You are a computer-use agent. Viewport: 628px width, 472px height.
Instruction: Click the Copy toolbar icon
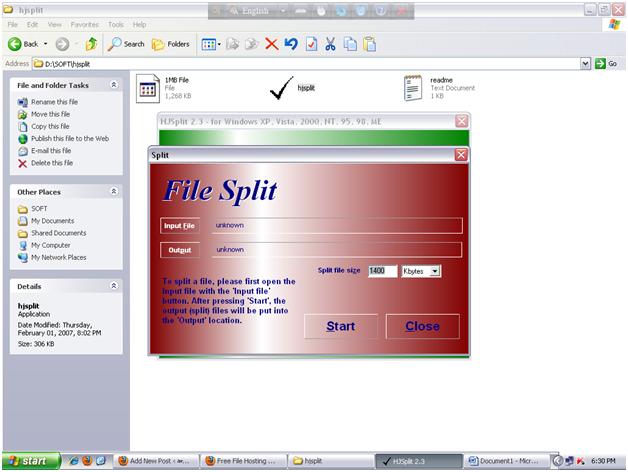[350, 44]
